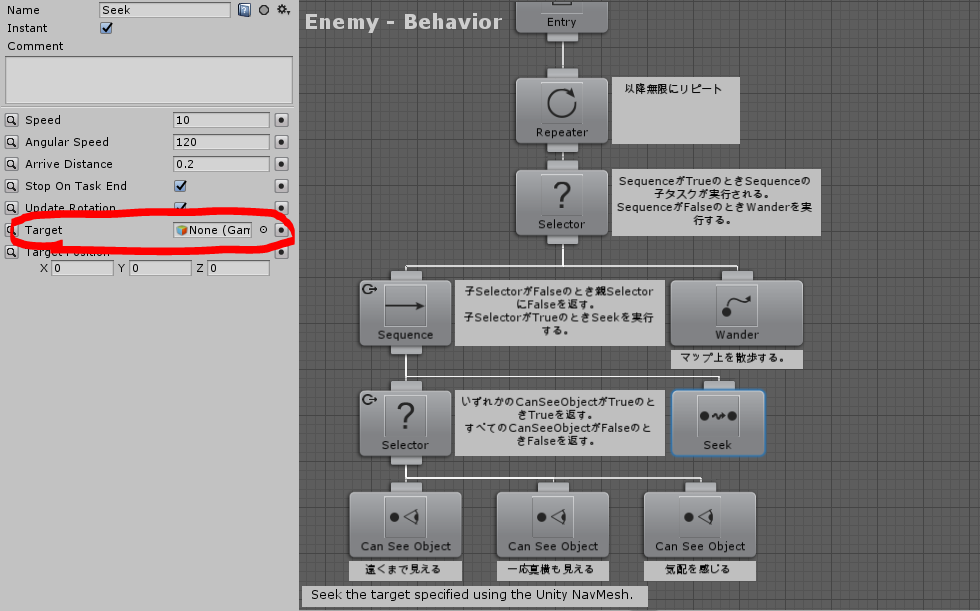Select the Entry node
980x611 pixels.
562,17
